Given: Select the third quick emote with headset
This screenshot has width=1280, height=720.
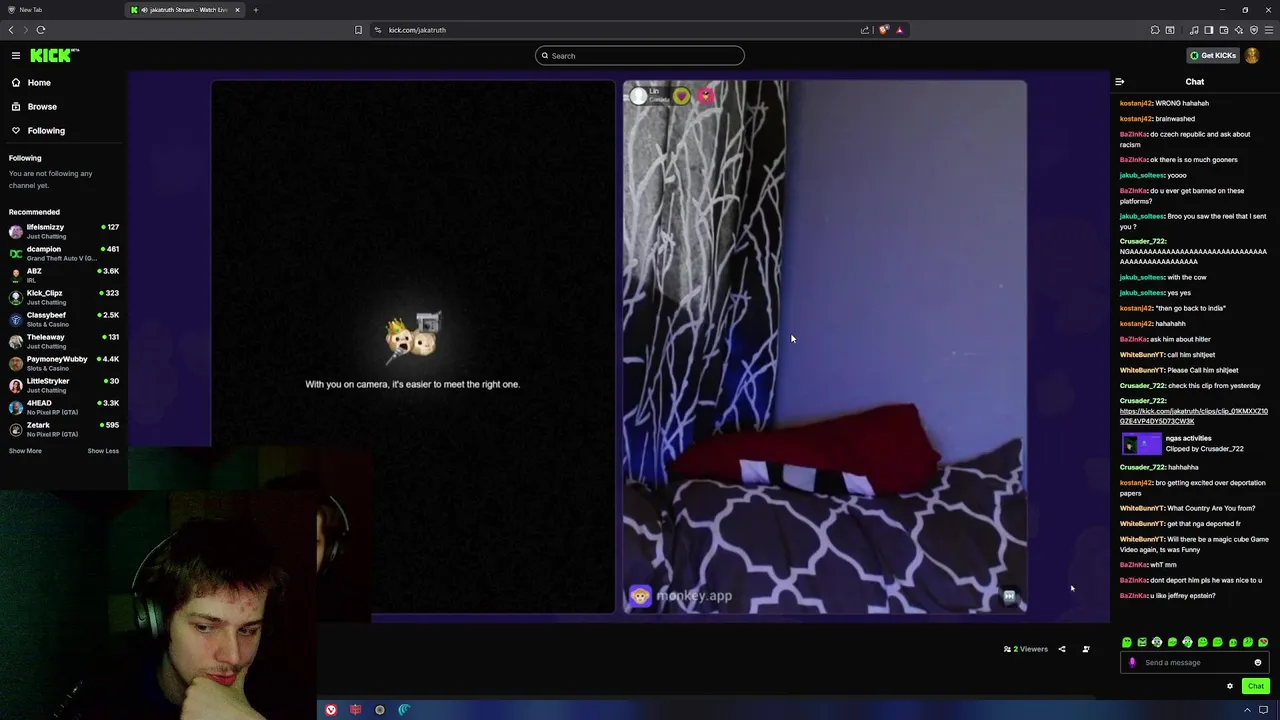Looking at the screenshot, I should tap(1157, 642).
